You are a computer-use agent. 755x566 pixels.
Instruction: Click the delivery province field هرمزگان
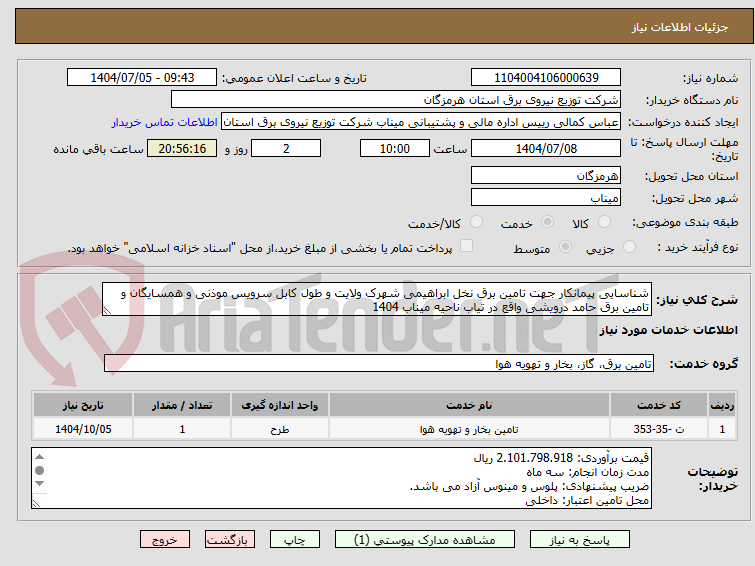546,175
